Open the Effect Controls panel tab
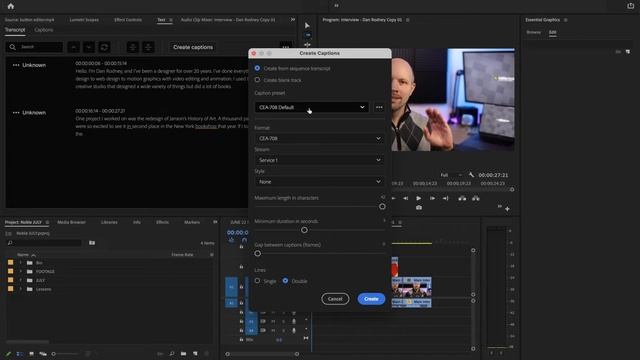640x360 pixels. tap(128, 20)
